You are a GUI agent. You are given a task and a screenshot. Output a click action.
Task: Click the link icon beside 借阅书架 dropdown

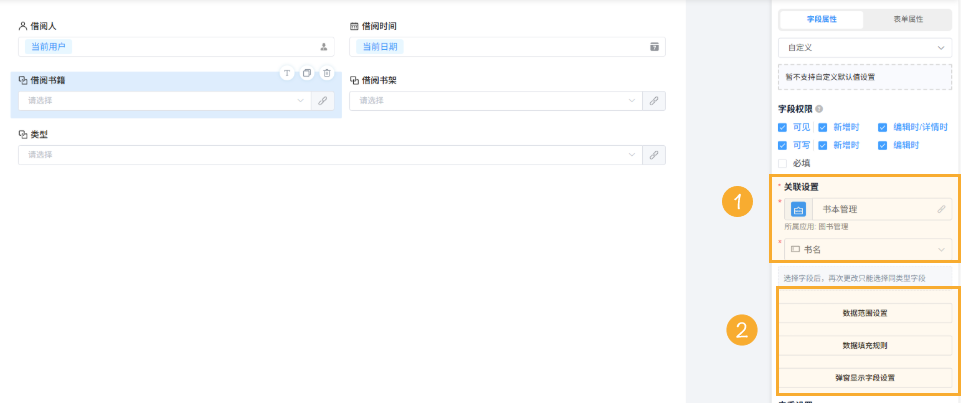pos(654,101)
